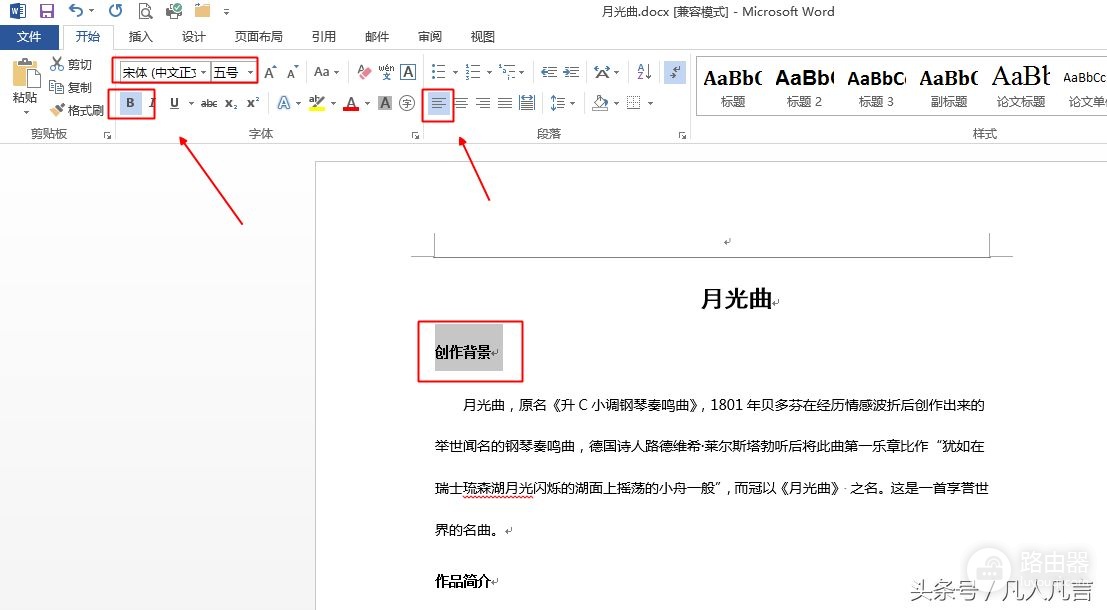The height and width of the screenshot is (610, 1107).
Task: Activate the 格式刷 format painter
Action: pos(76,110)
